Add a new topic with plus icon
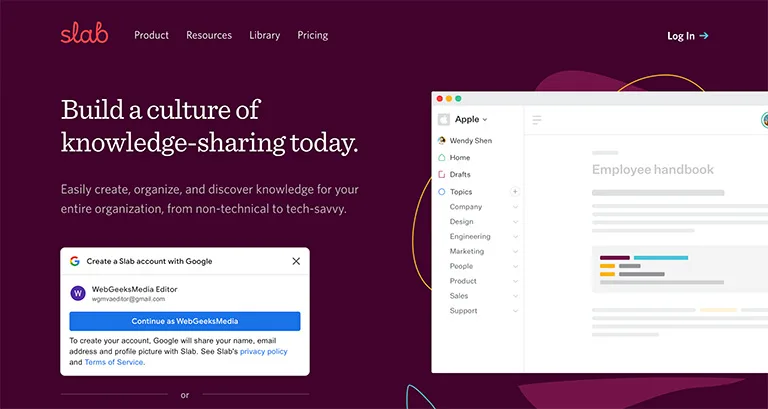Screen dimensions: 768x409 coord(515,191)
